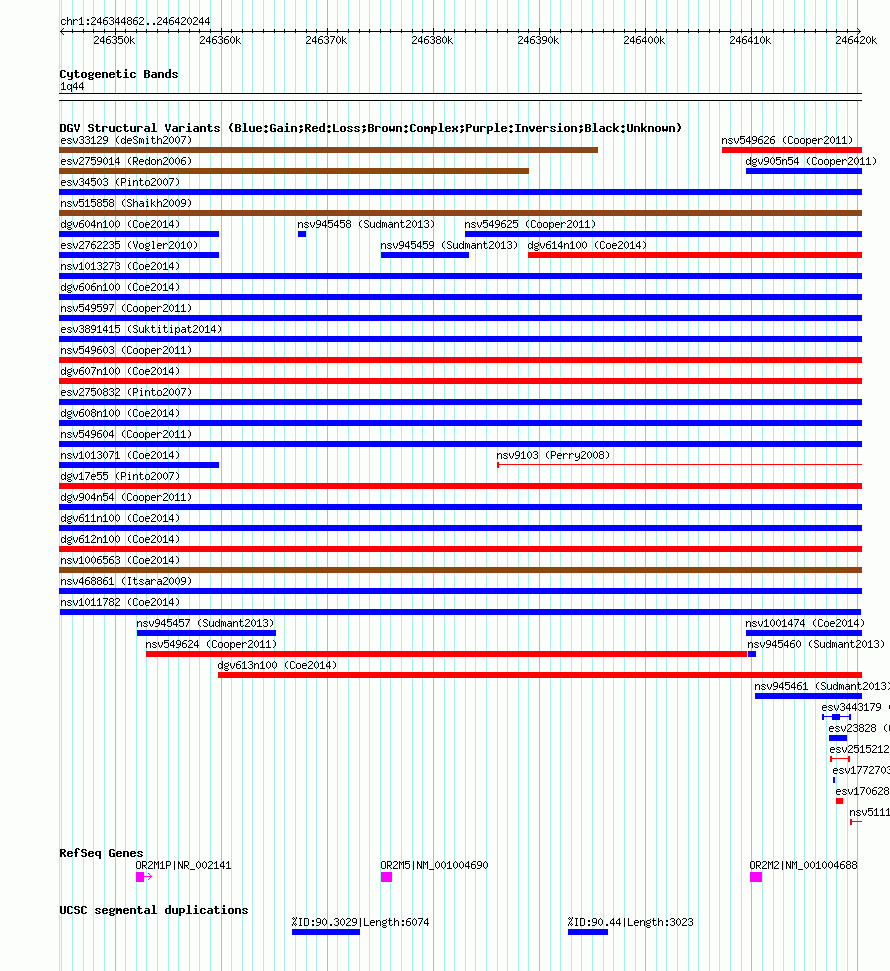Select the nsv5111 red marker glyph
This screenshot has height=971, width=890.
(x=856, y=822)
